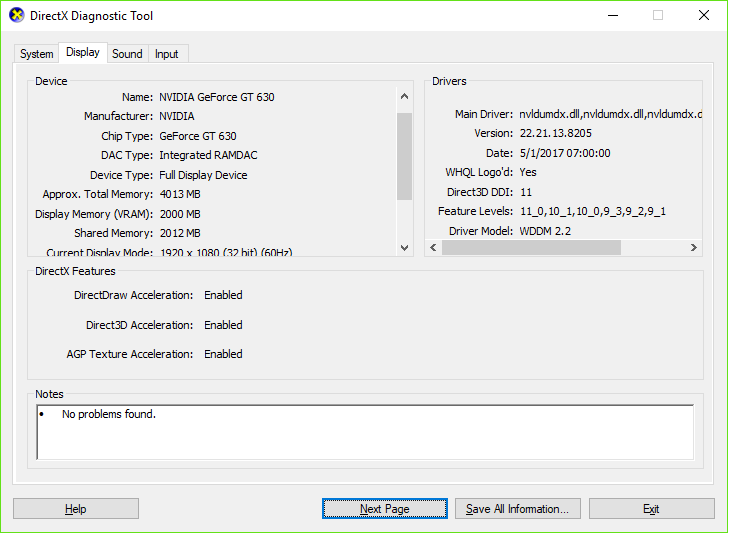Close the DirectX Diagnostic Tool window
The height and width of the screenshot is (533, 729).
coord(703,16)
